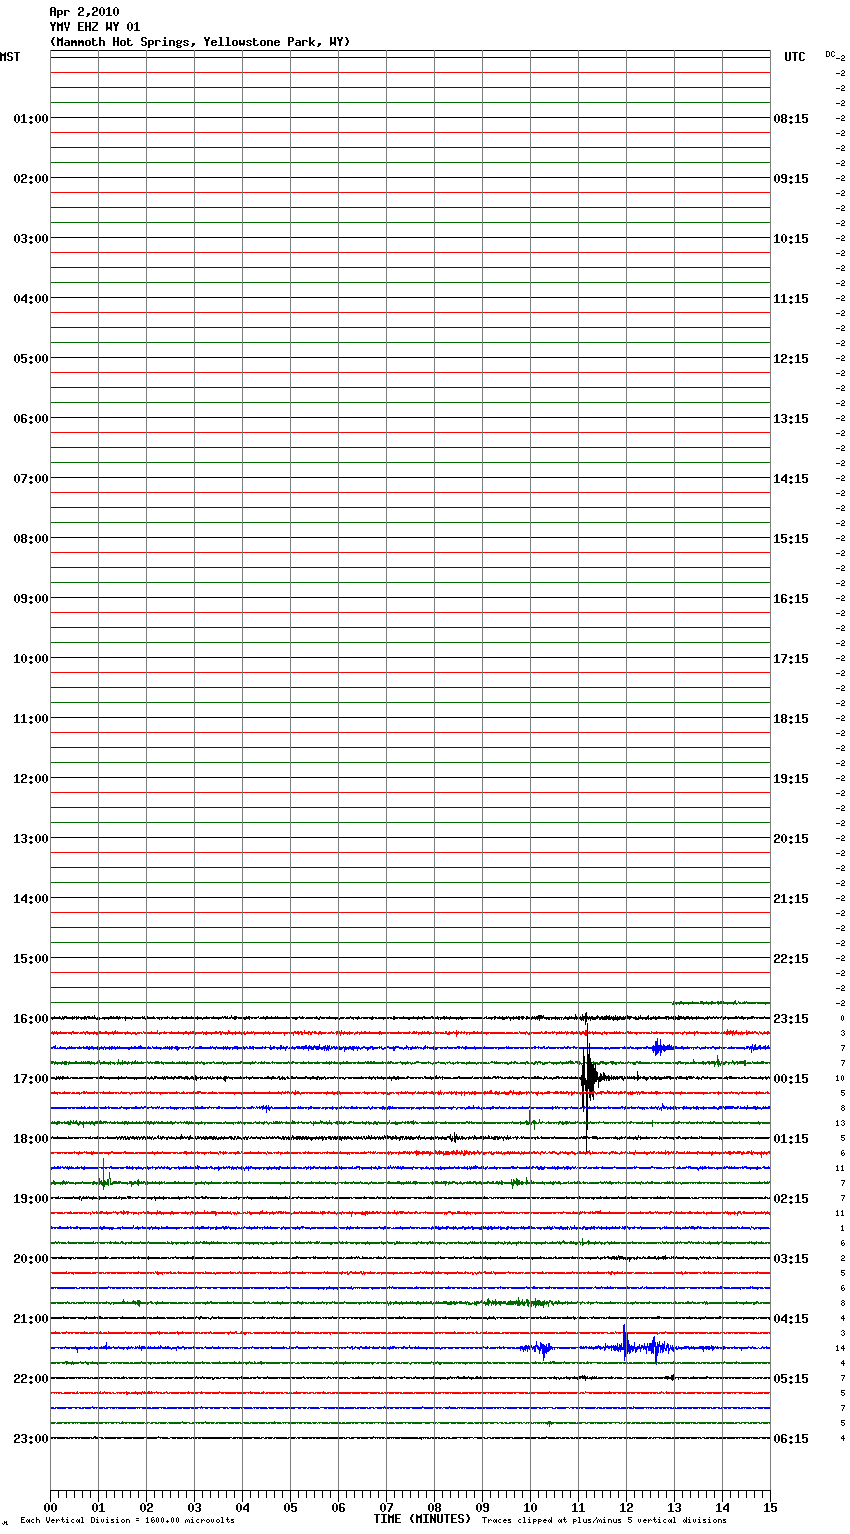Select the 15:00 MST time label
Image resolution: width=850 pixels, height=1534 pixels.
pos(31,959)
